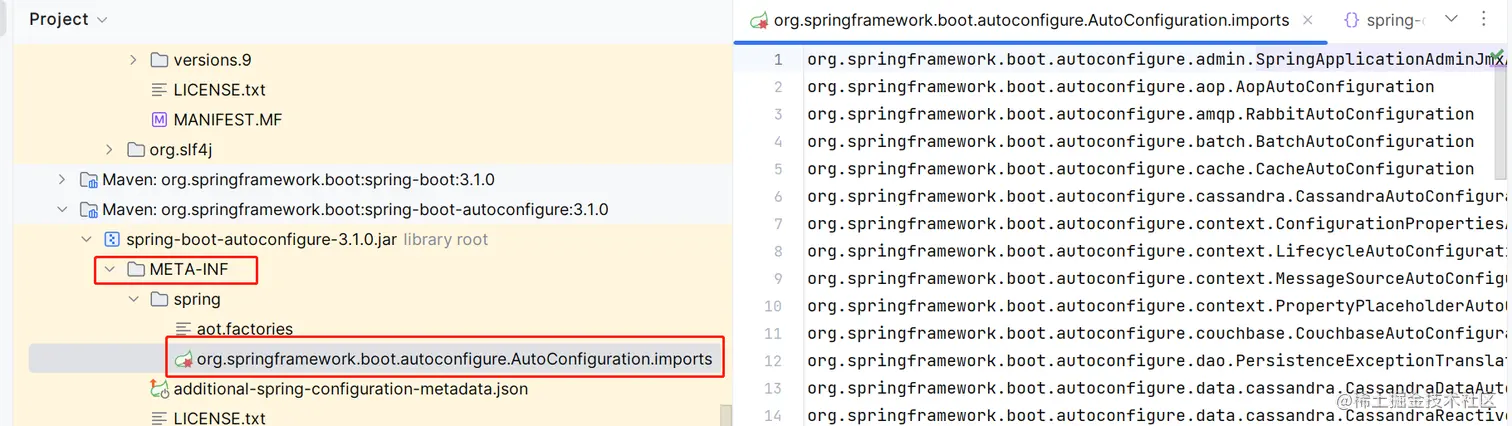Viewport: 1512px width, 426px height.
Task: Open LICENSE.txt above MANIFEST.MF
Action: (219, 90)
